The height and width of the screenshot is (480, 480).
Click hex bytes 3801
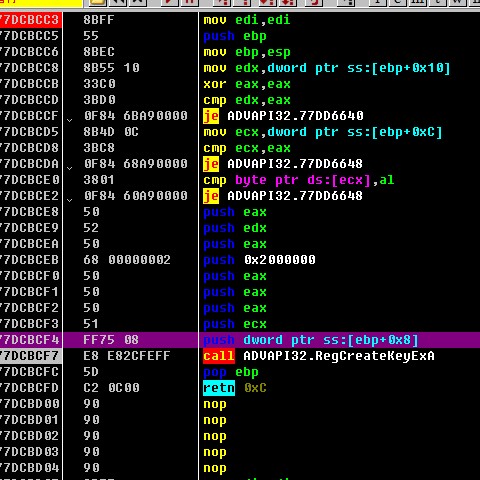pos(99,180)
